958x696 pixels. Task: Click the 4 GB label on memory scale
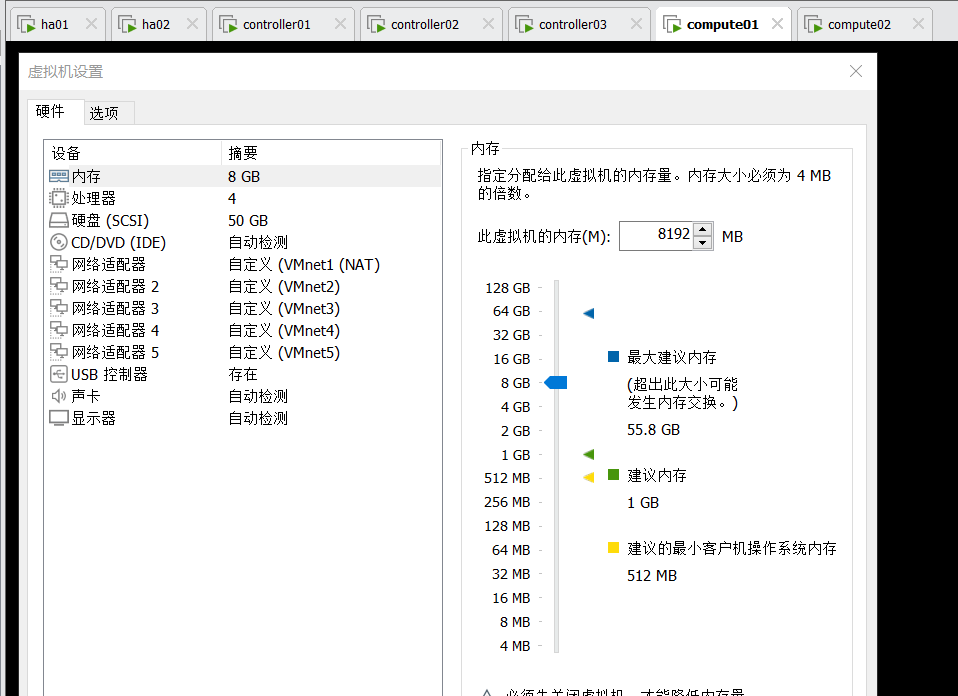(x=515, y=407)
